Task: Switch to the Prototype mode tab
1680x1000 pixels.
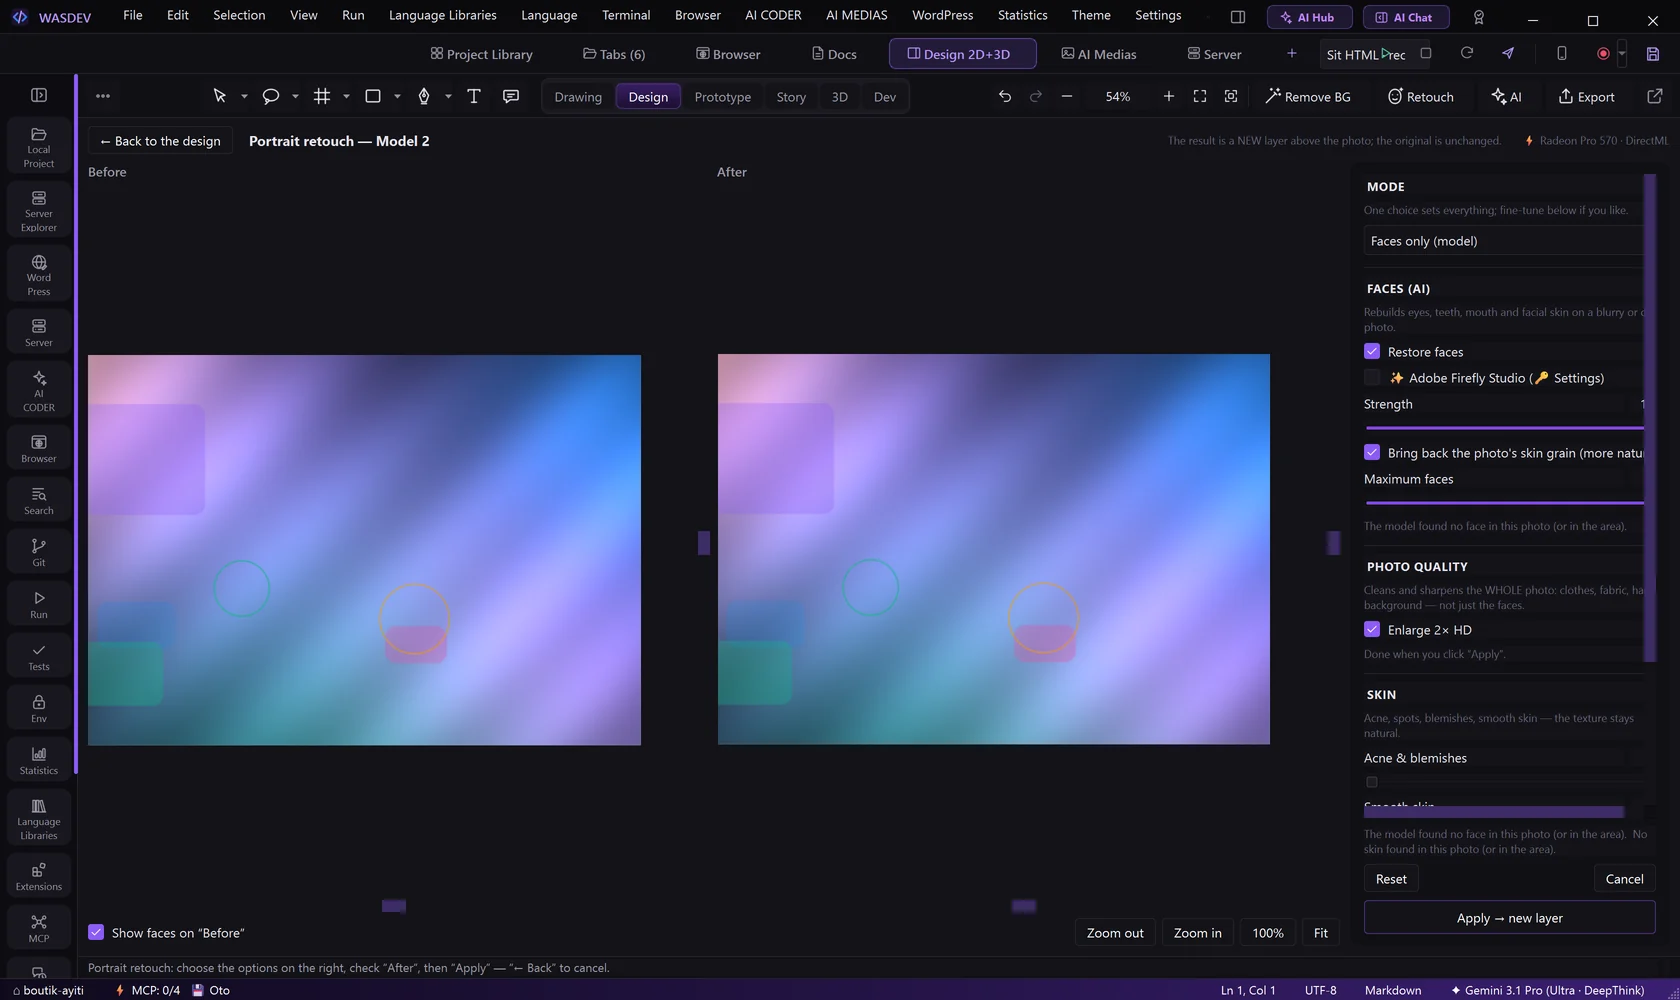Action: tap(722, 97)
